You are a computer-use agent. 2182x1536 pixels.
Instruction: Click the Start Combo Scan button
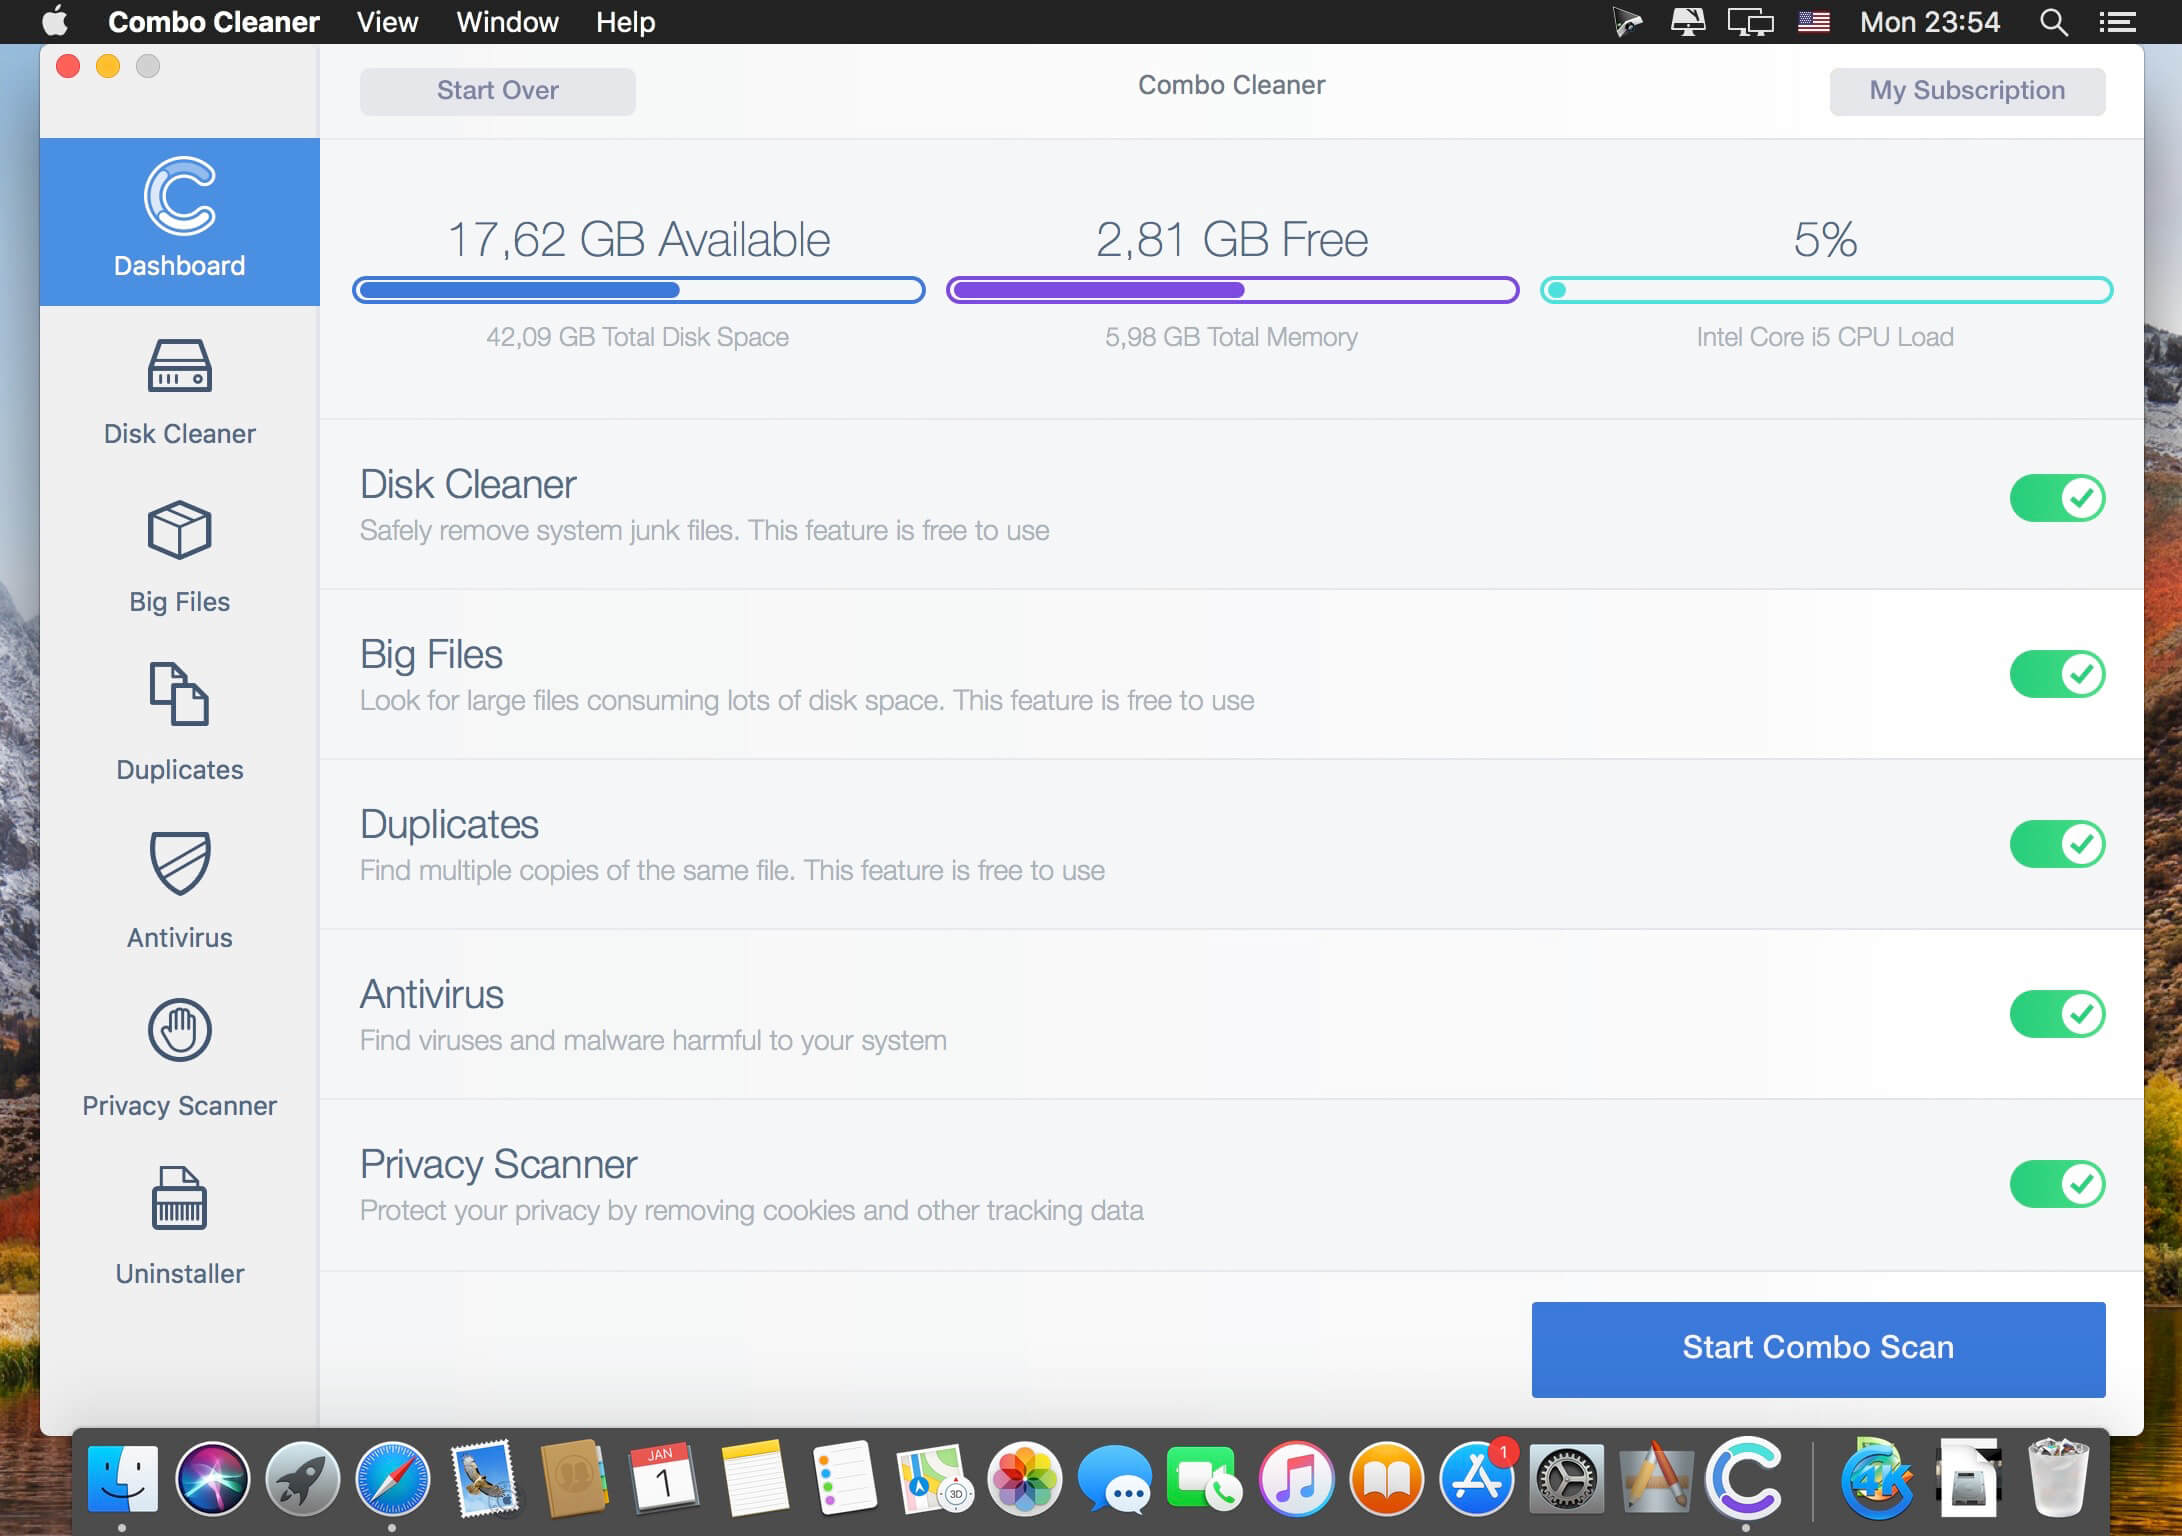[x=1818, y=1346]
